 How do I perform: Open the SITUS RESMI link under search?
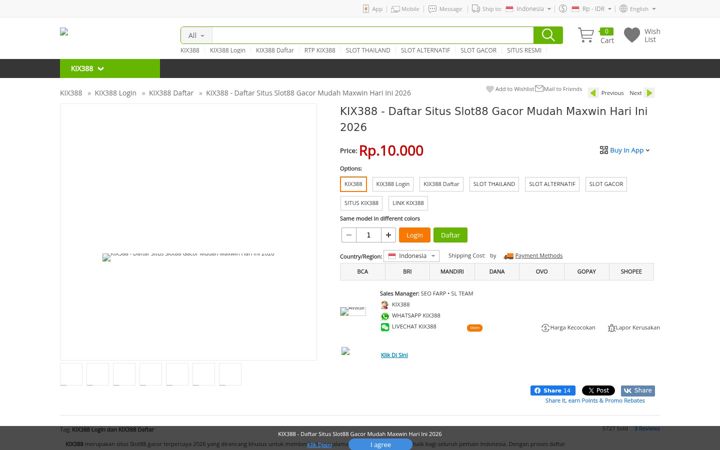click(524, 51)
